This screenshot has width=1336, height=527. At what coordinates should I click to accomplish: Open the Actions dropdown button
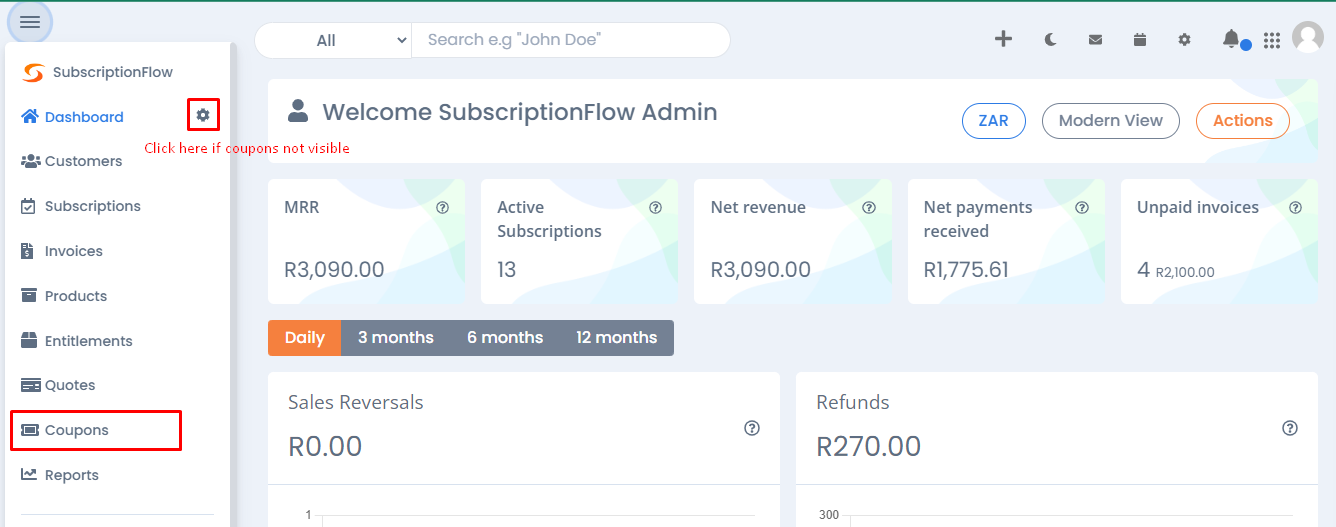click(1243, 120)
